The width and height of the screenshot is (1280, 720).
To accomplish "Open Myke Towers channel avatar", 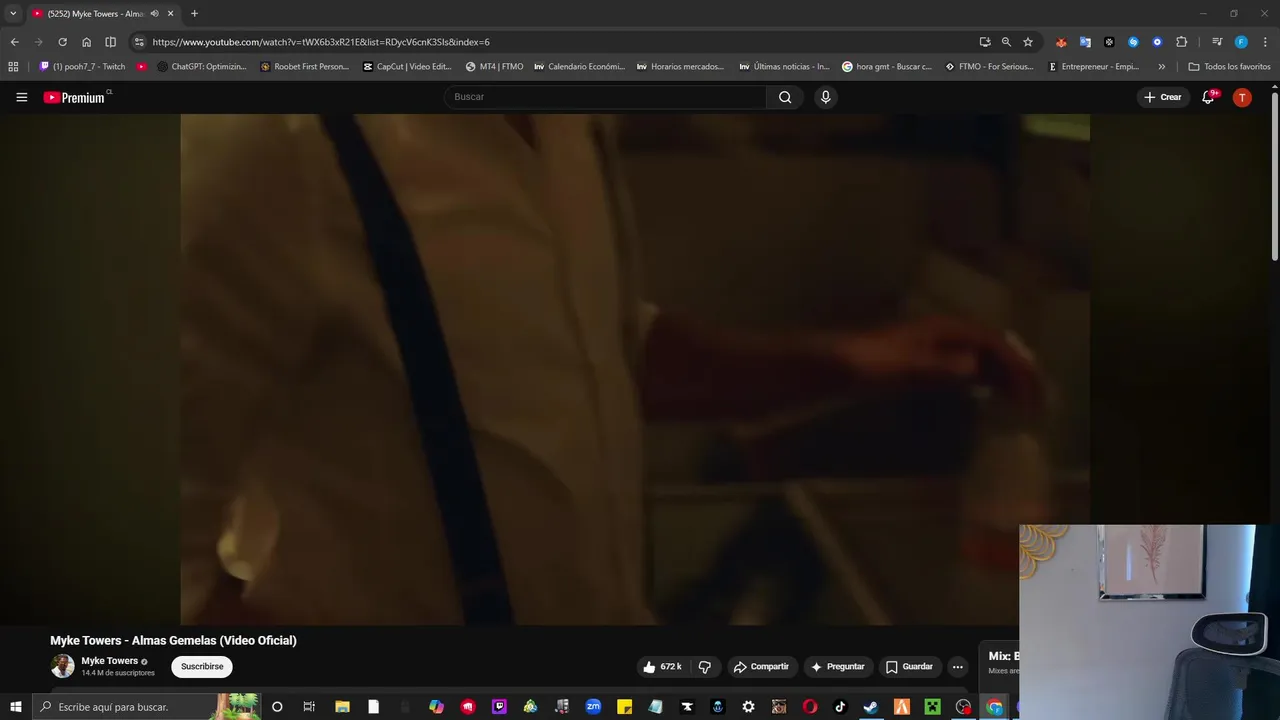I will coord(62,666).
